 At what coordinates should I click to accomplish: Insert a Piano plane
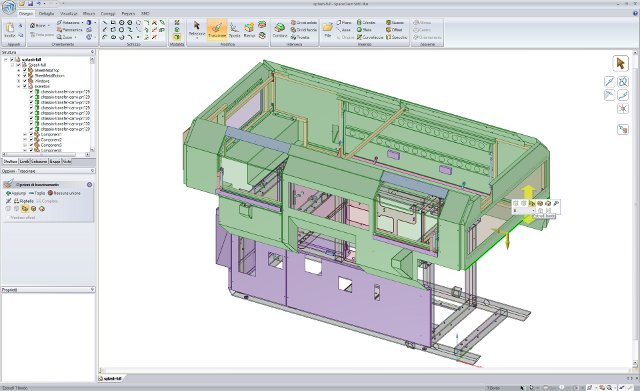(x=344, y=22)
